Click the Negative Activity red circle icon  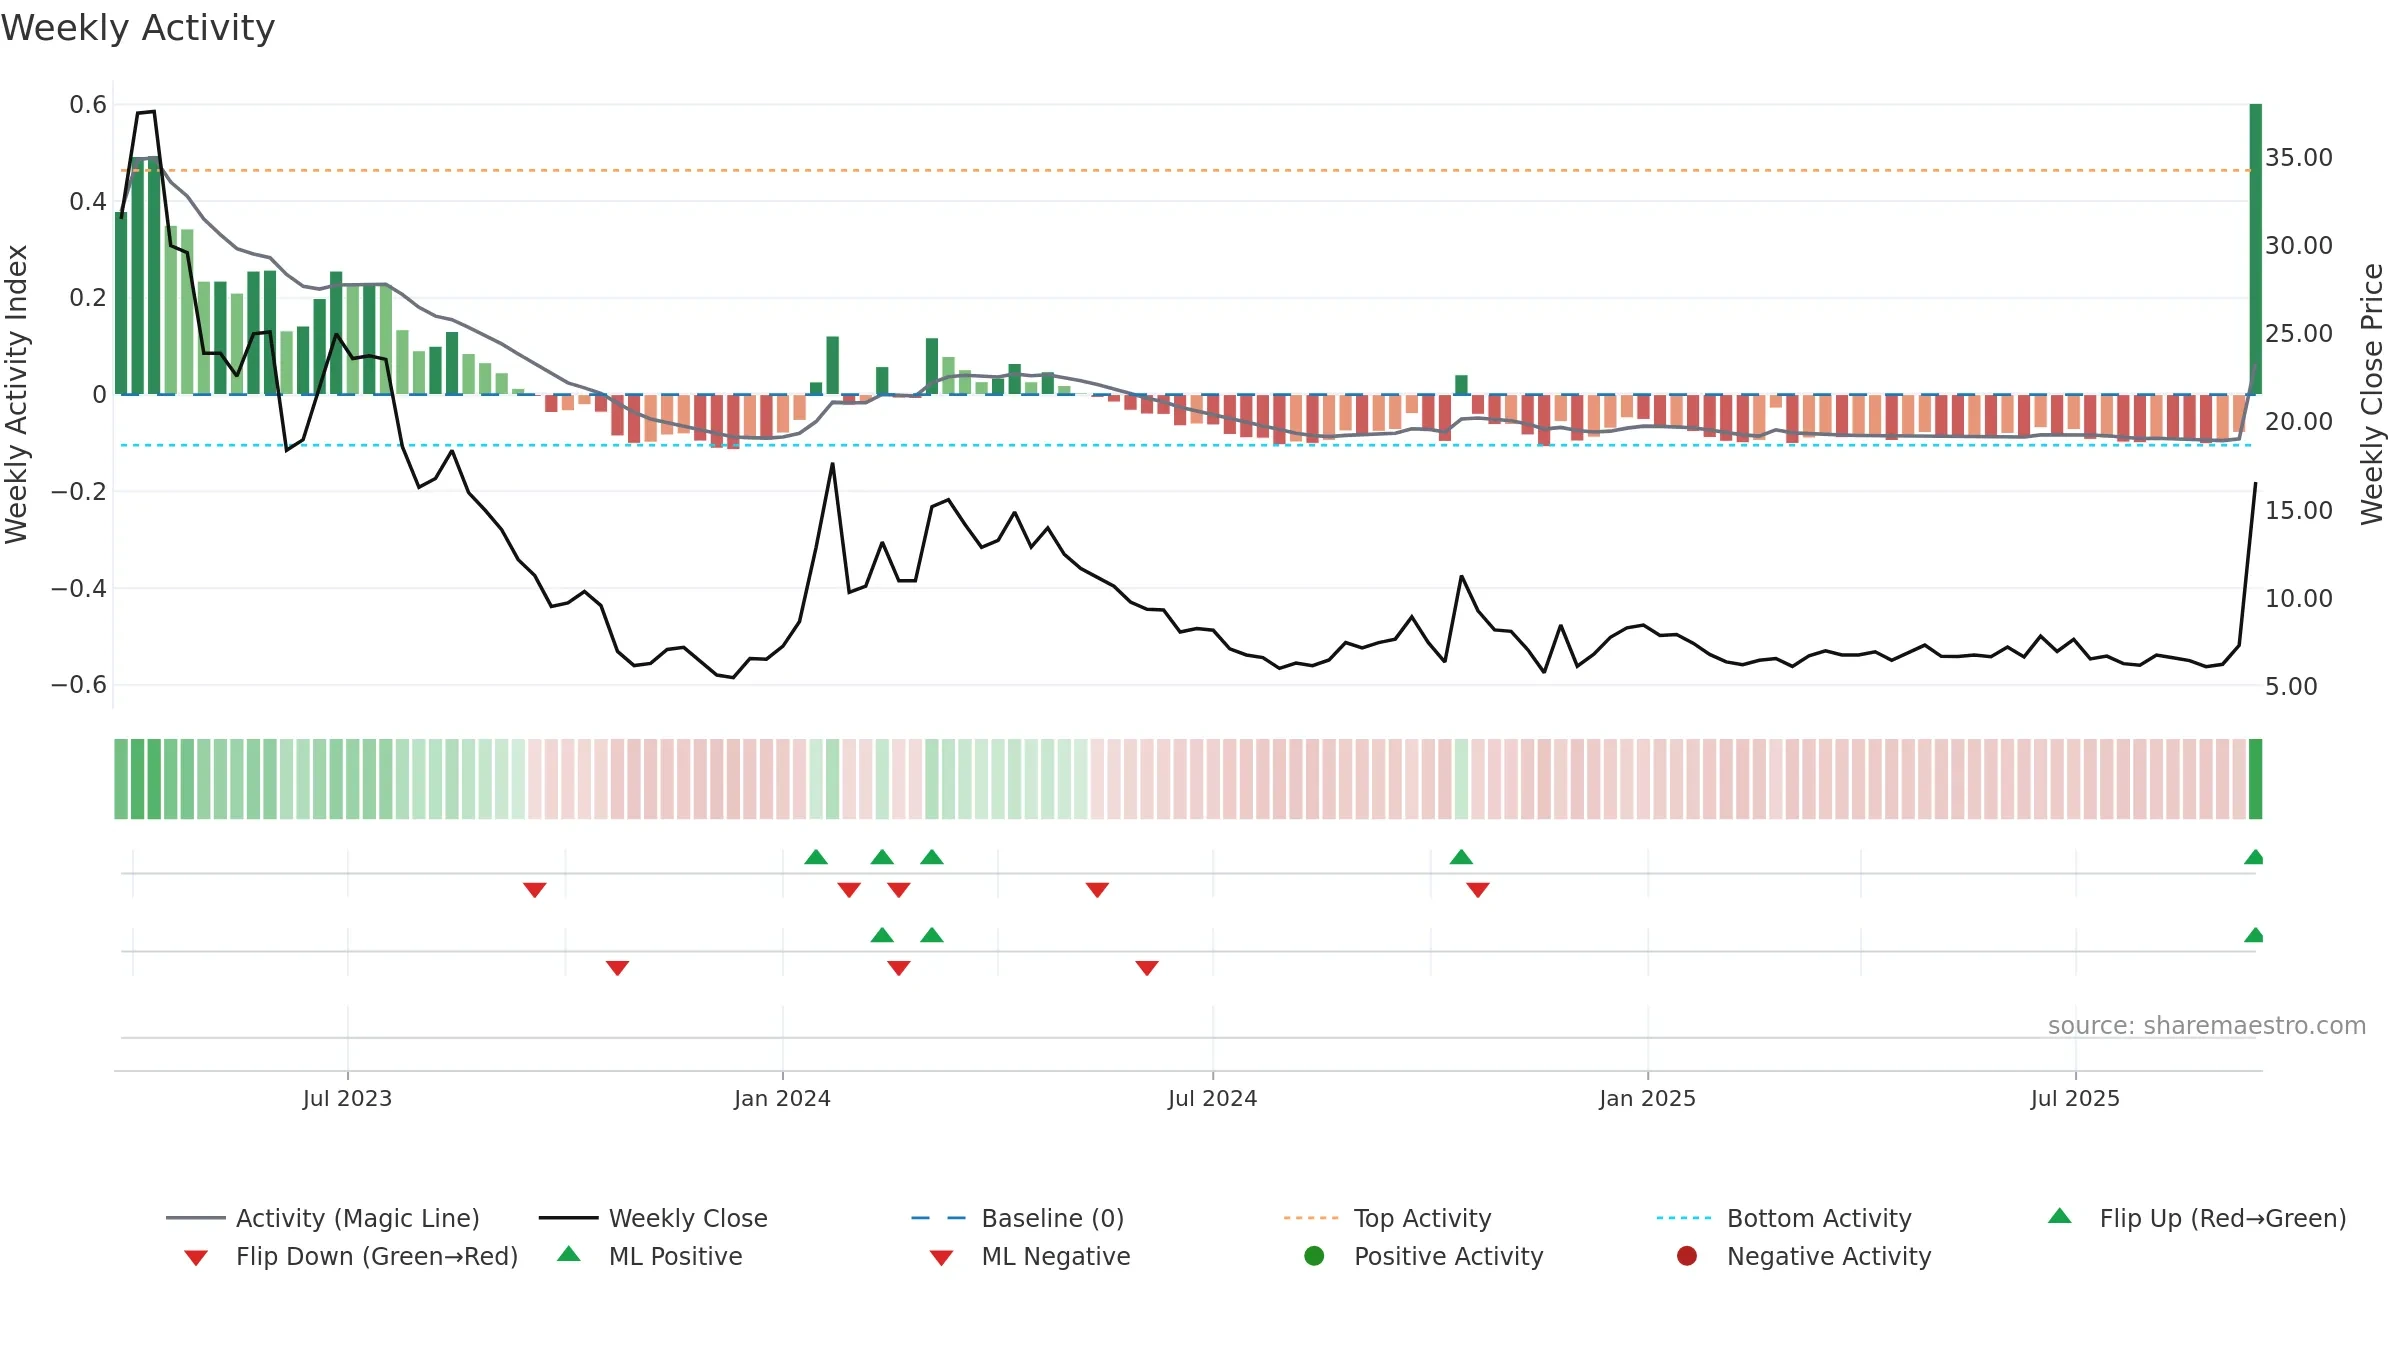point(1687,1256)
